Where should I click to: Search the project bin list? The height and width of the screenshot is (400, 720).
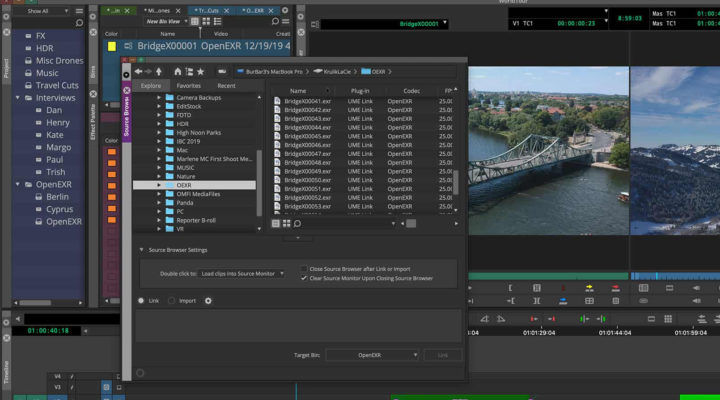point(79,23)
